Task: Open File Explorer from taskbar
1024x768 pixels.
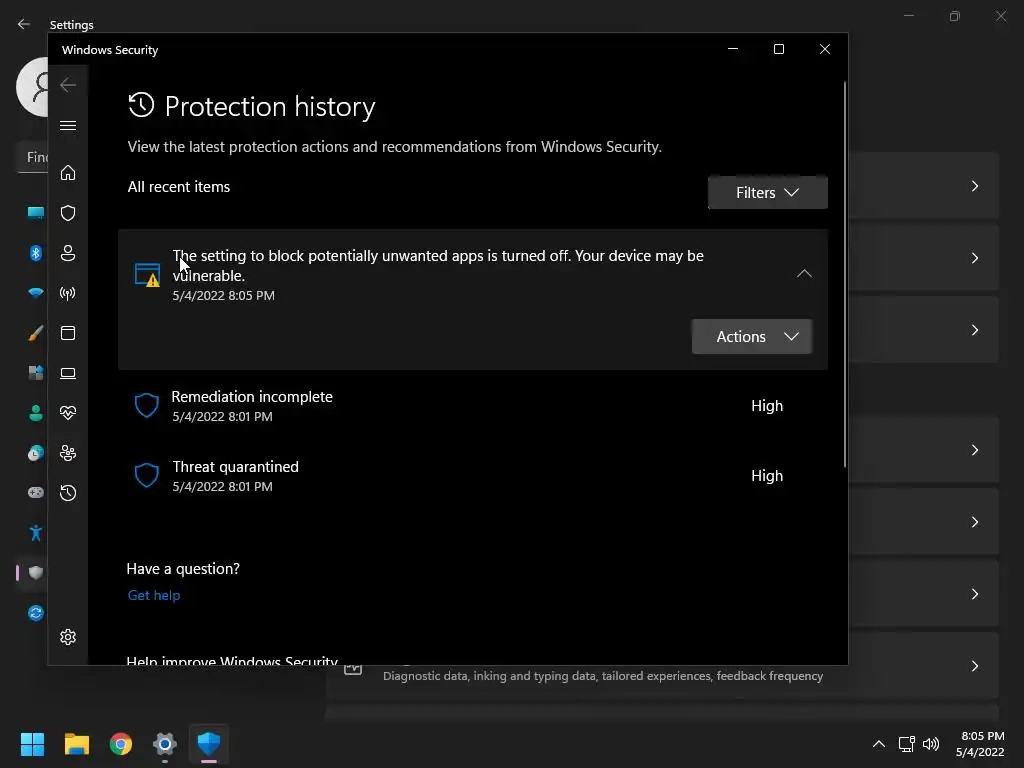Action: coord(76,744)
